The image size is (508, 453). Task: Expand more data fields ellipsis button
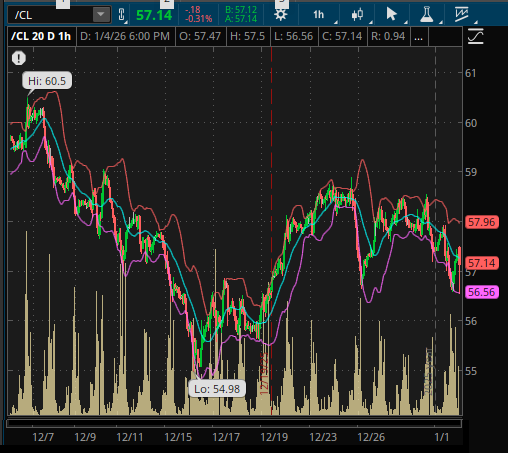point(419,36)
